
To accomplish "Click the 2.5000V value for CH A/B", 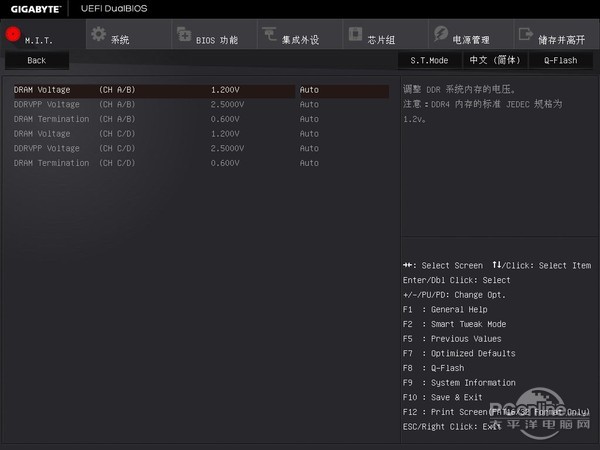I will 227,104.
